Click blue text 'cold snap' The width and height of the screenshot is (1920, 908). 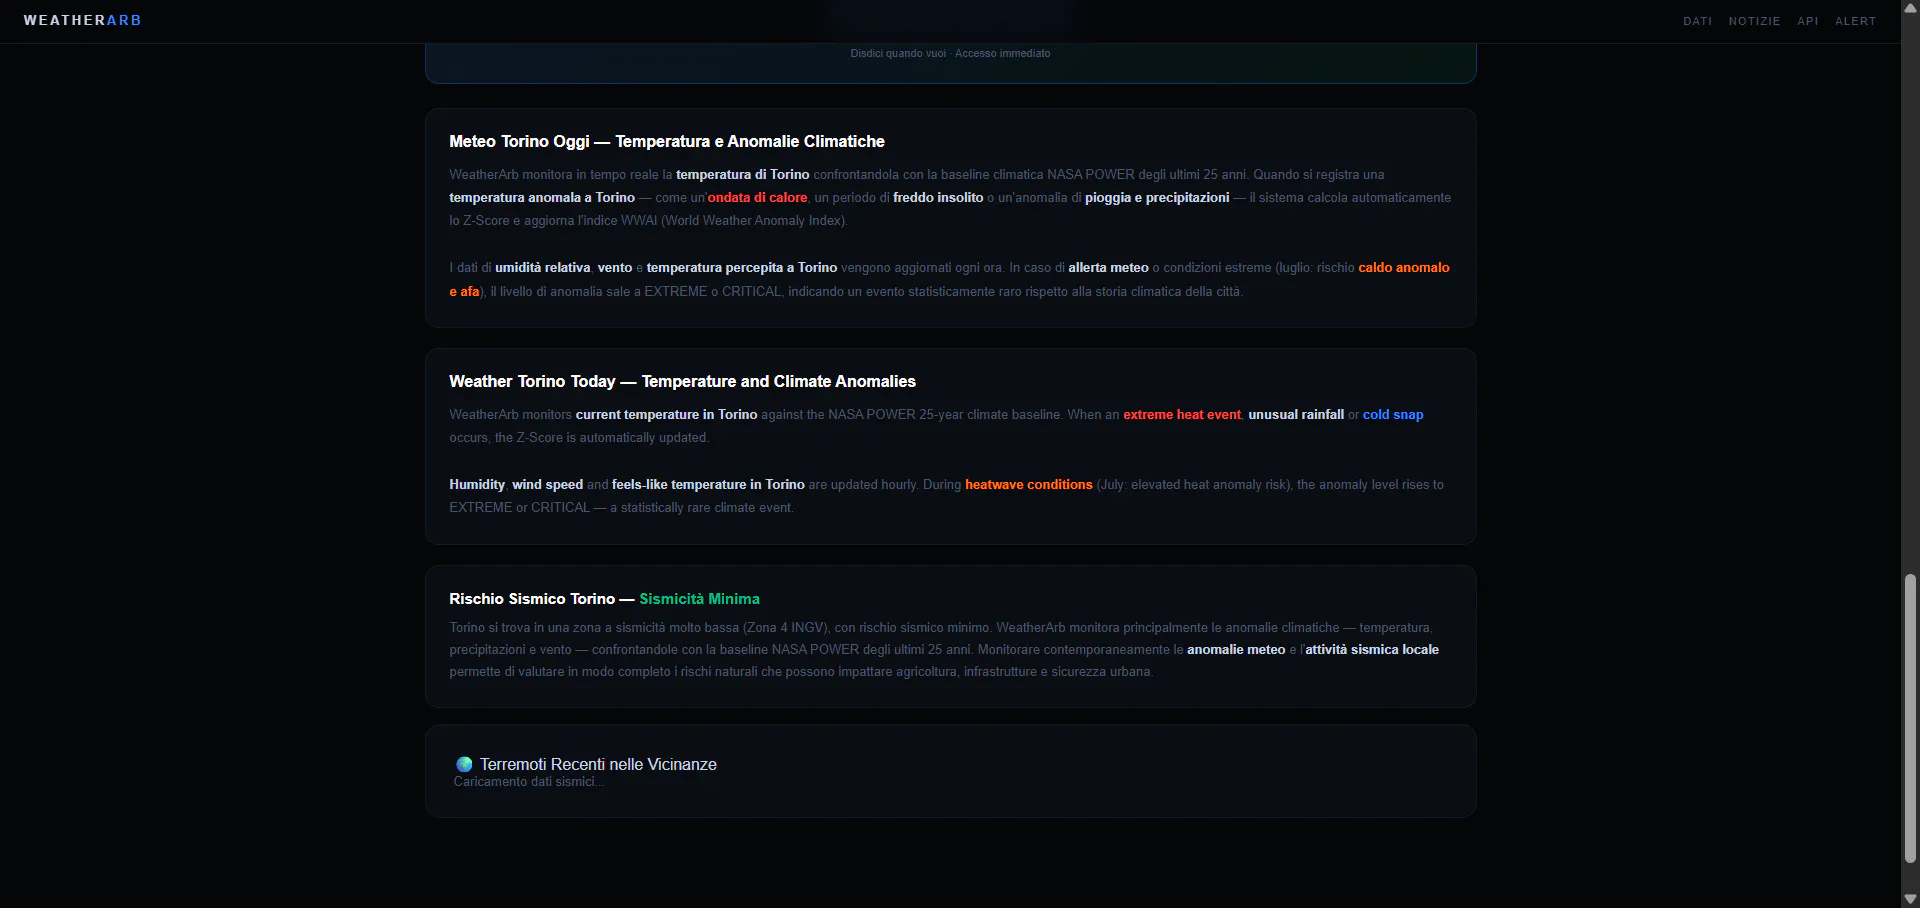tap(1393, 415)
